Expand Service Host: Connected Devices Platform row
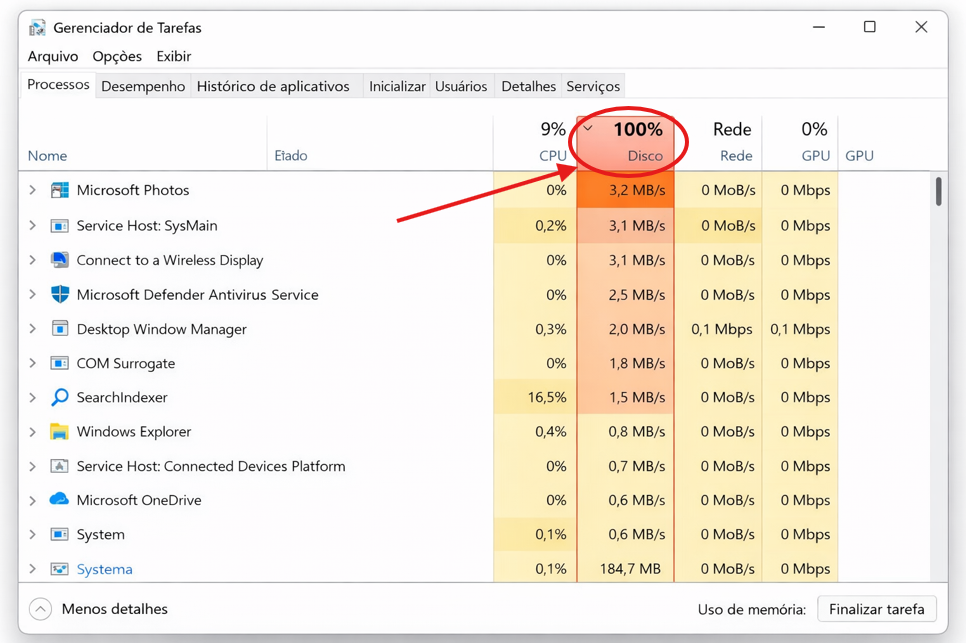 point(33,466)
